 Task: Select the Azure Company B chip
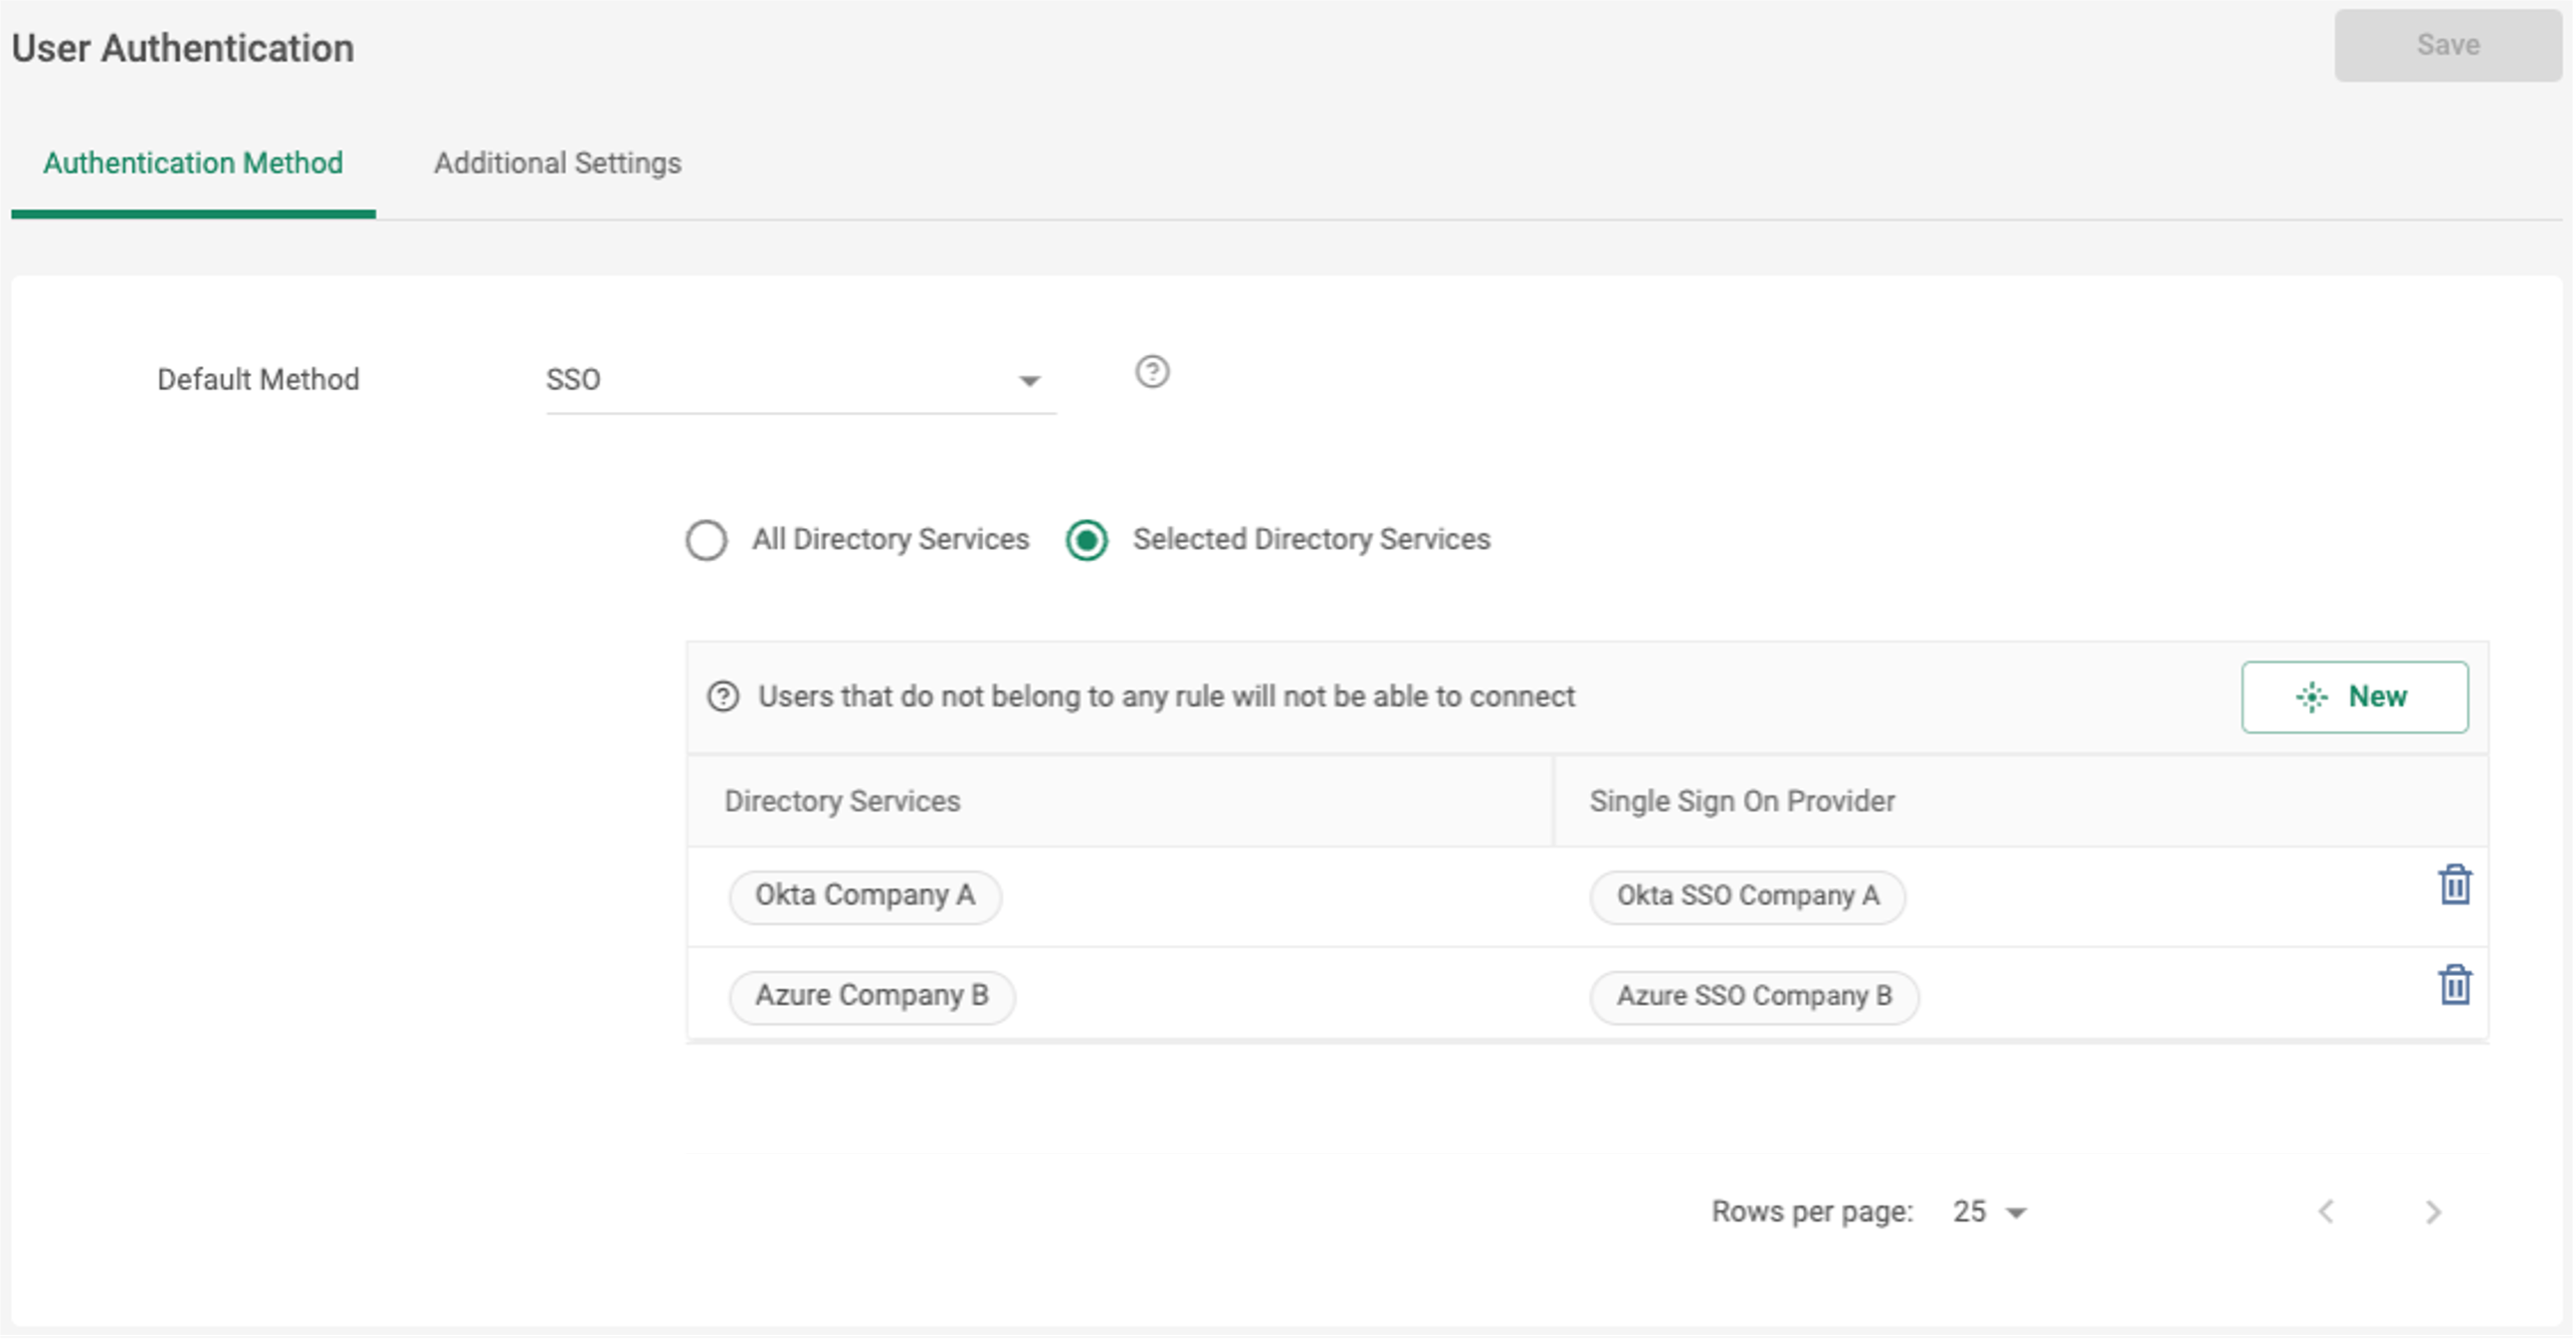(871, 995)
